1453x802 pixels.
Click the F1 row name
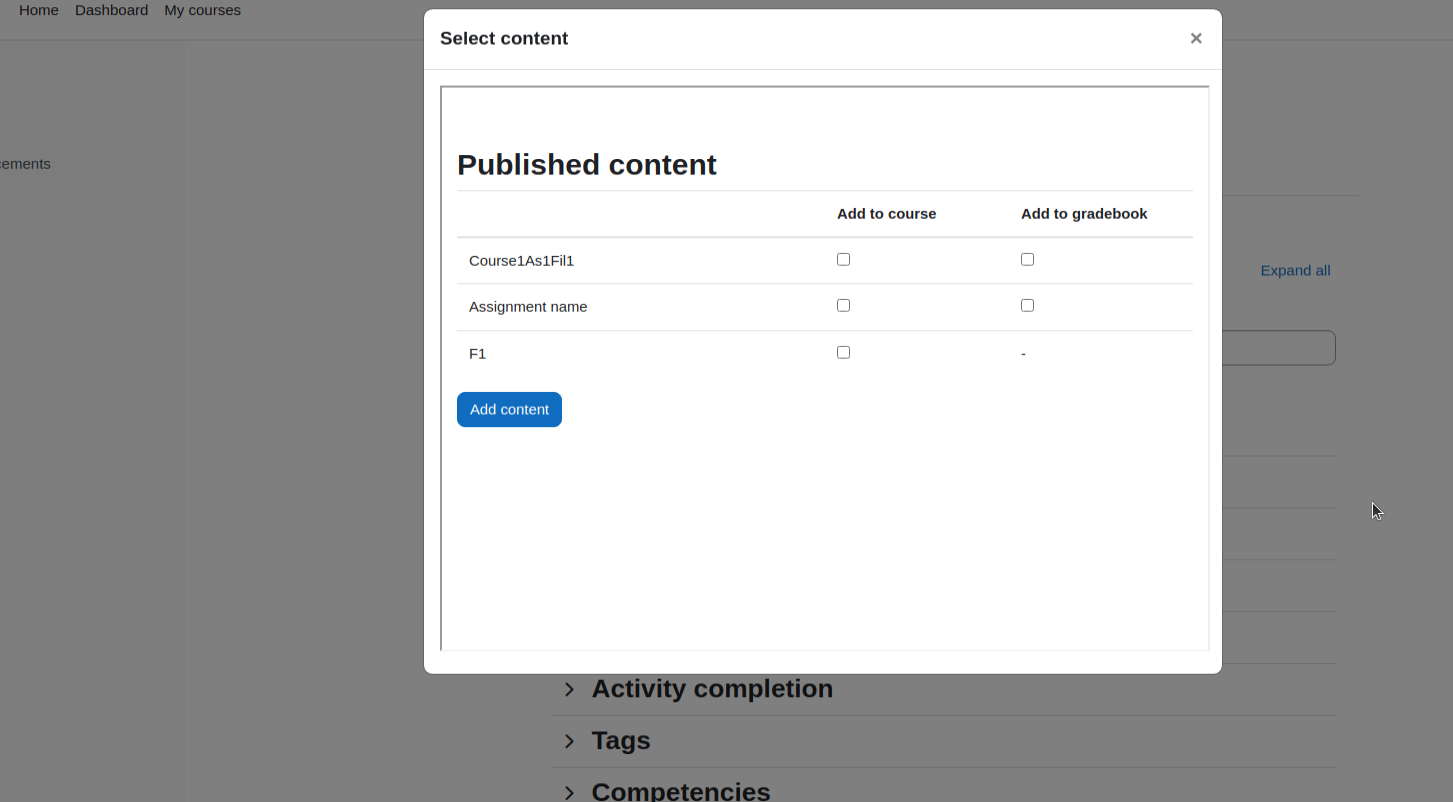pos(477,354)
